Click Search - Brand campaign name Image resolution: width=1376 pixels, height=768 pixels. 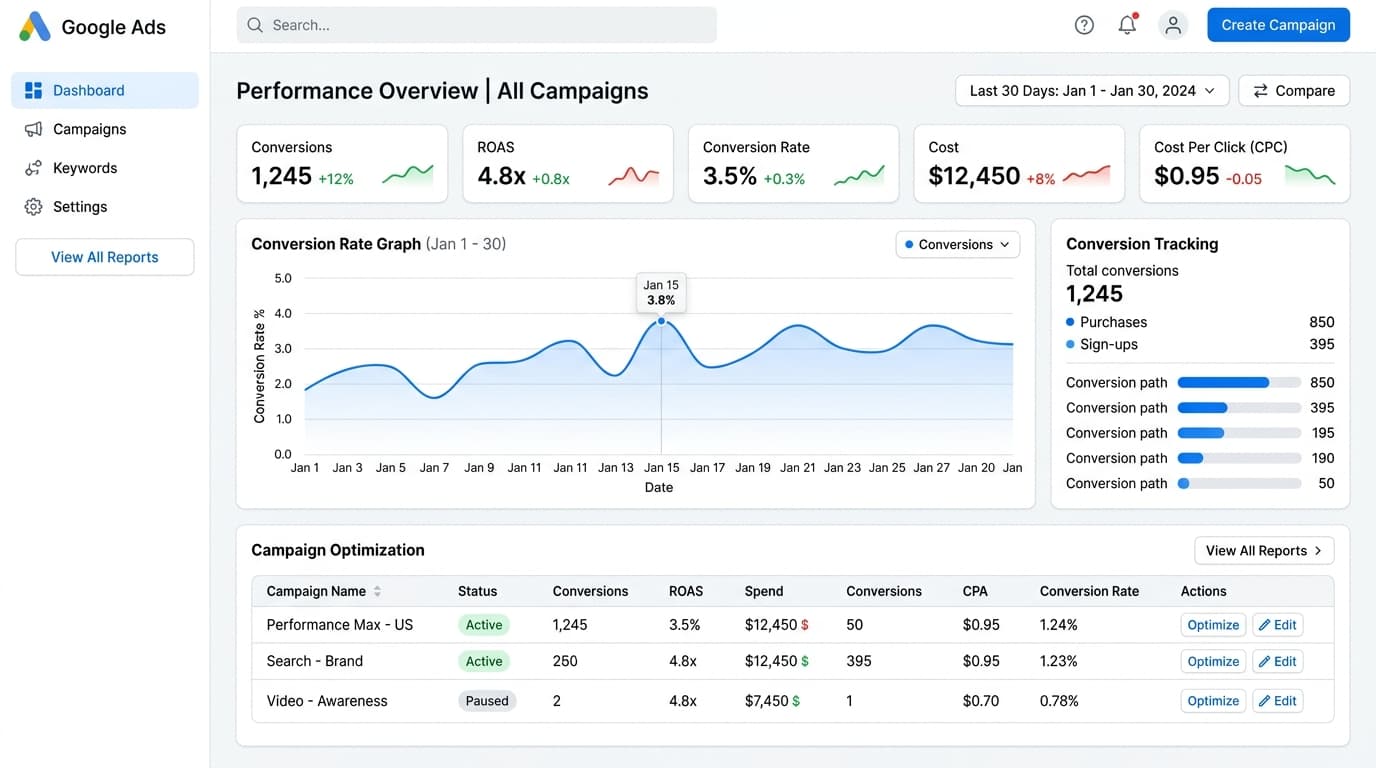(315, 661)
